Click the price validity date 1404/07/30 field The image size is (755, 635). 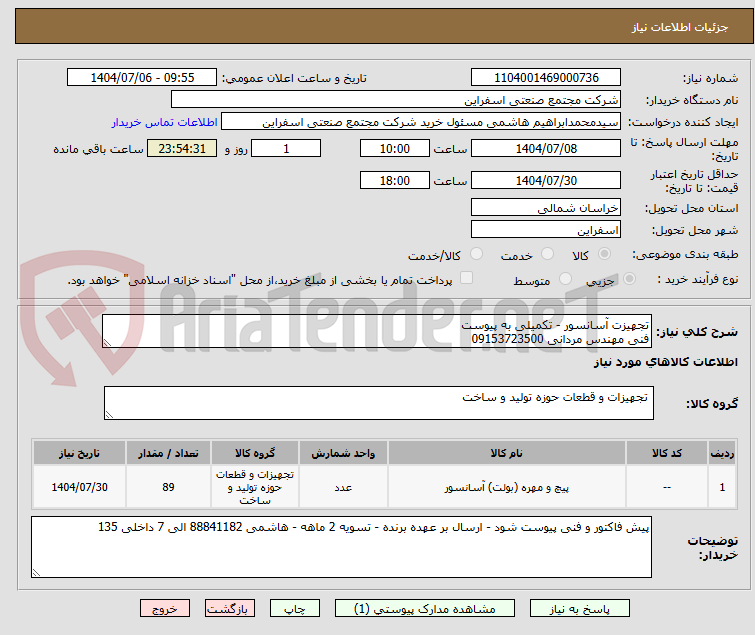coord(546,181)
